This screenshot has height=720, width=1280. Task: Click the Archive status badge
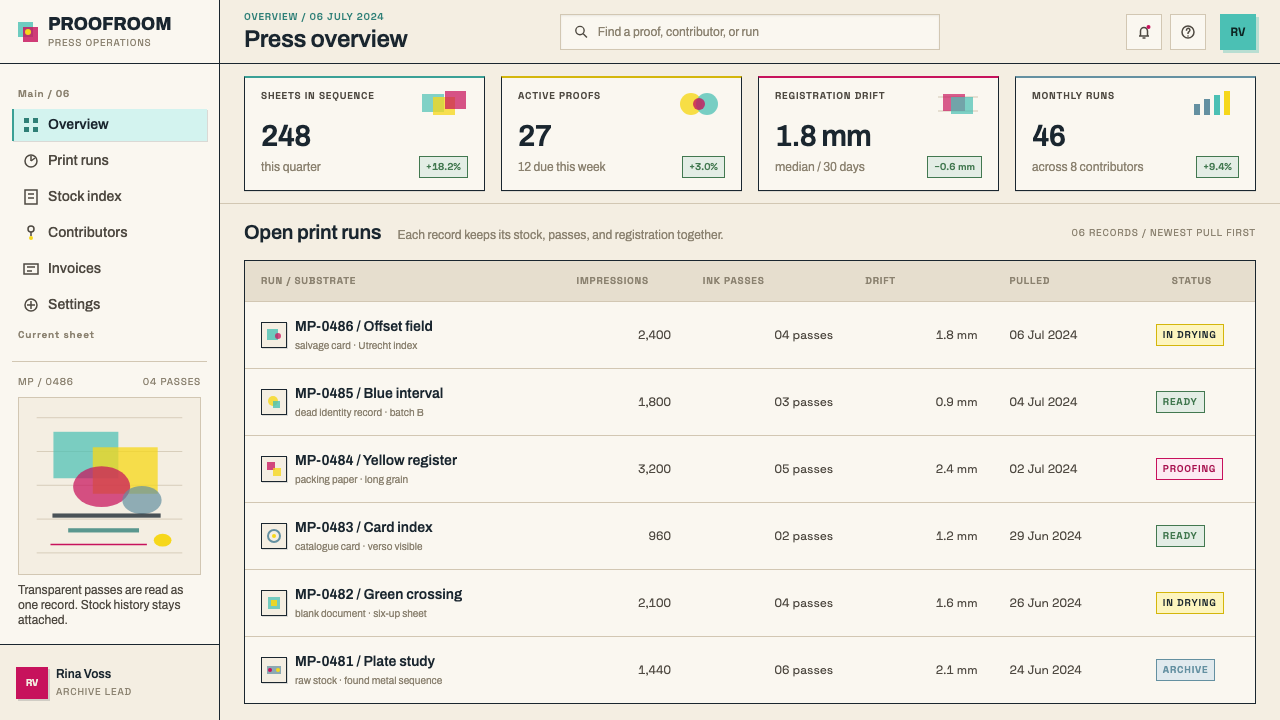1185,670
